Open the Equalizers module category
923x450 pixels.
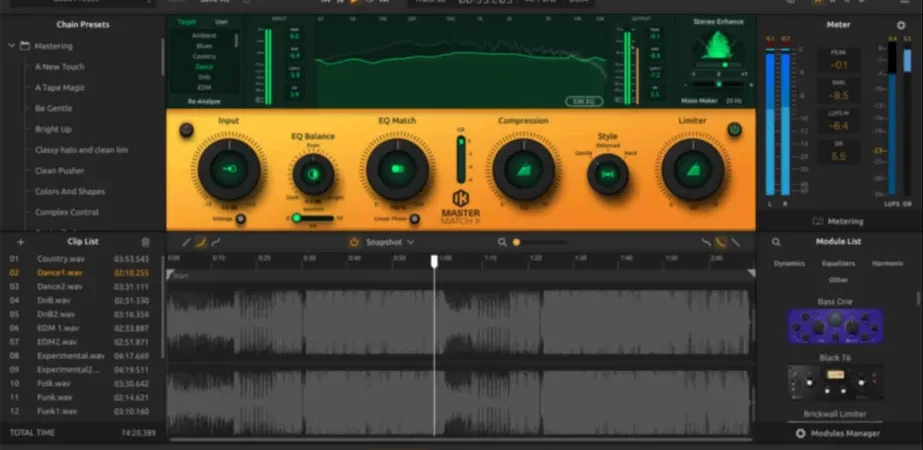(838, 264)
